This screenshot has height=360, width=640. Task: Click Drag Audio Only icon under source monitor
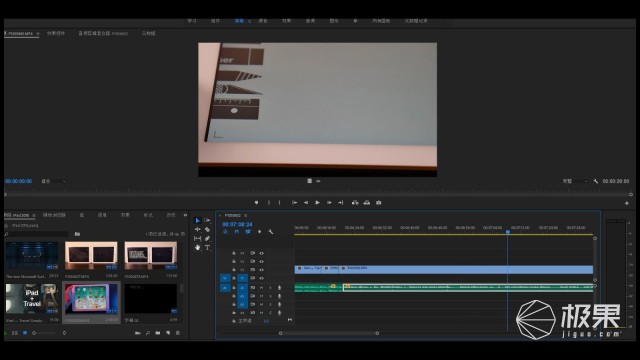pyautogui.click(x=318, y=181)
